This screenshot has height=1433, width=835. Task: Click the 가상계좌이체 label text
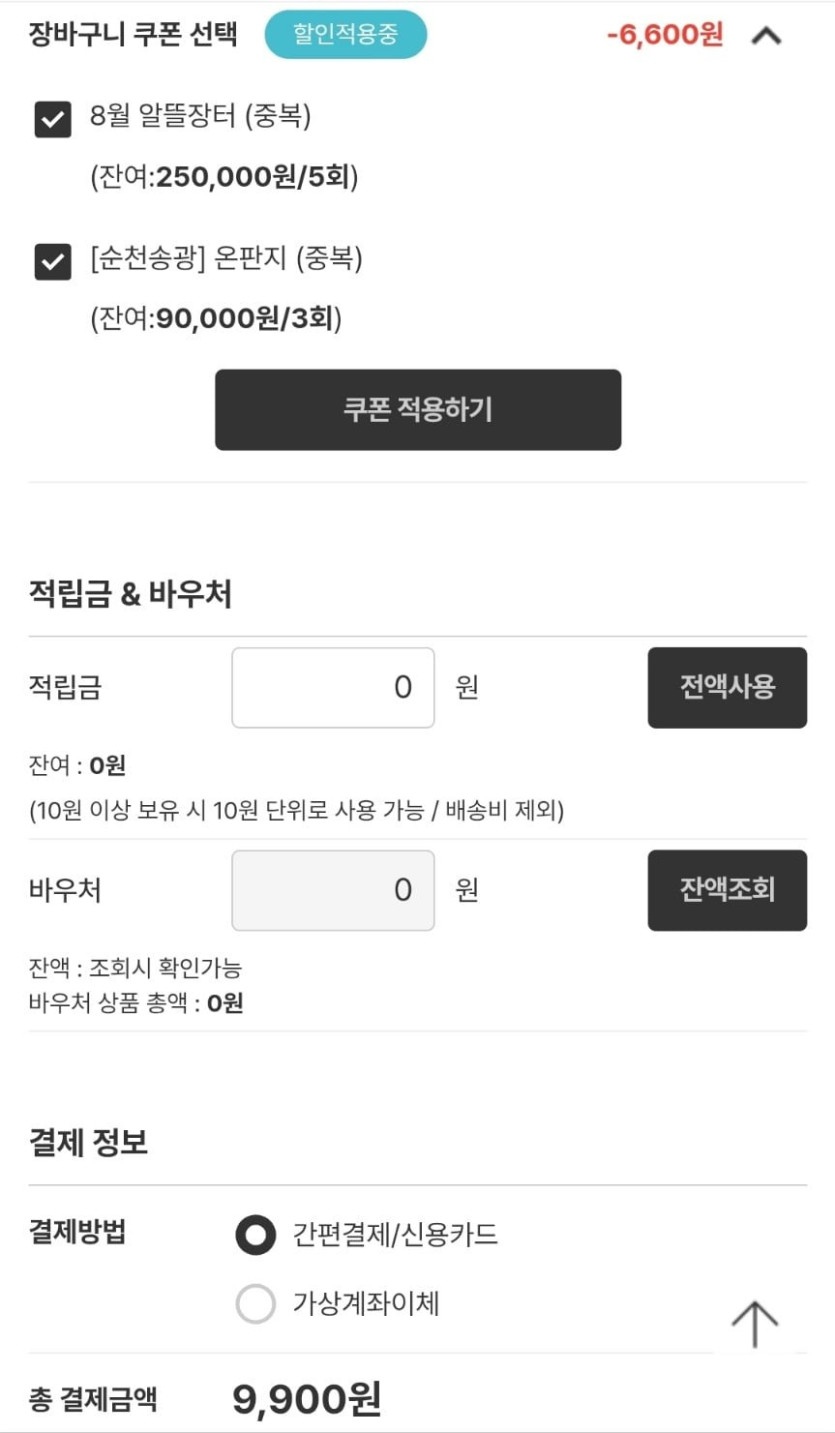pos(366,1304)
